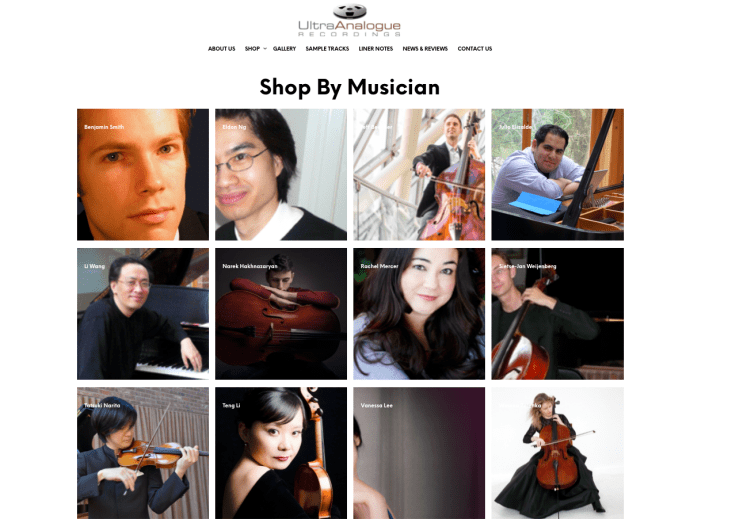Click the CONTACT US link
Image resolution: width=747 pixels, height=523 pixels.
[x=474, y=49]
